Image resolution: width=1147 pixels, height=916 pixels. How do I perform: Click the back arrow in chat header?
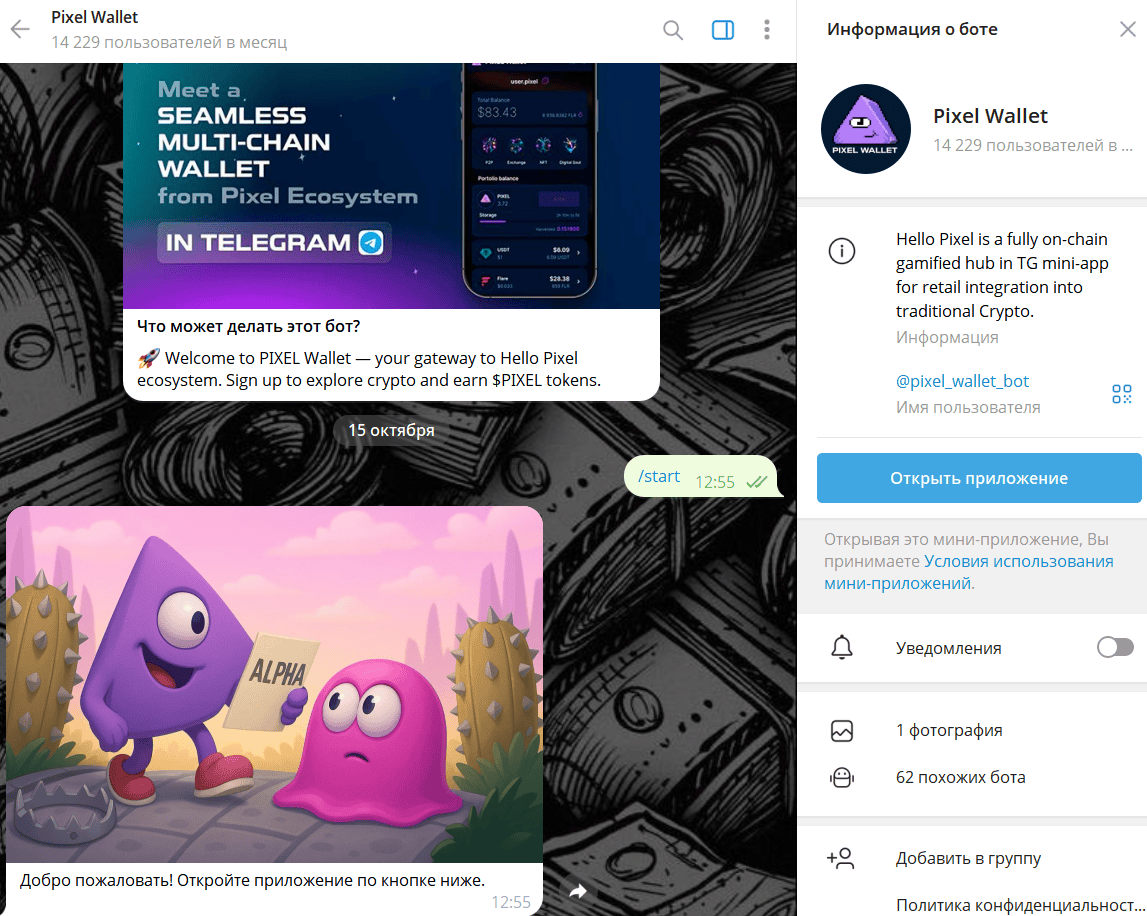(20, 30)
